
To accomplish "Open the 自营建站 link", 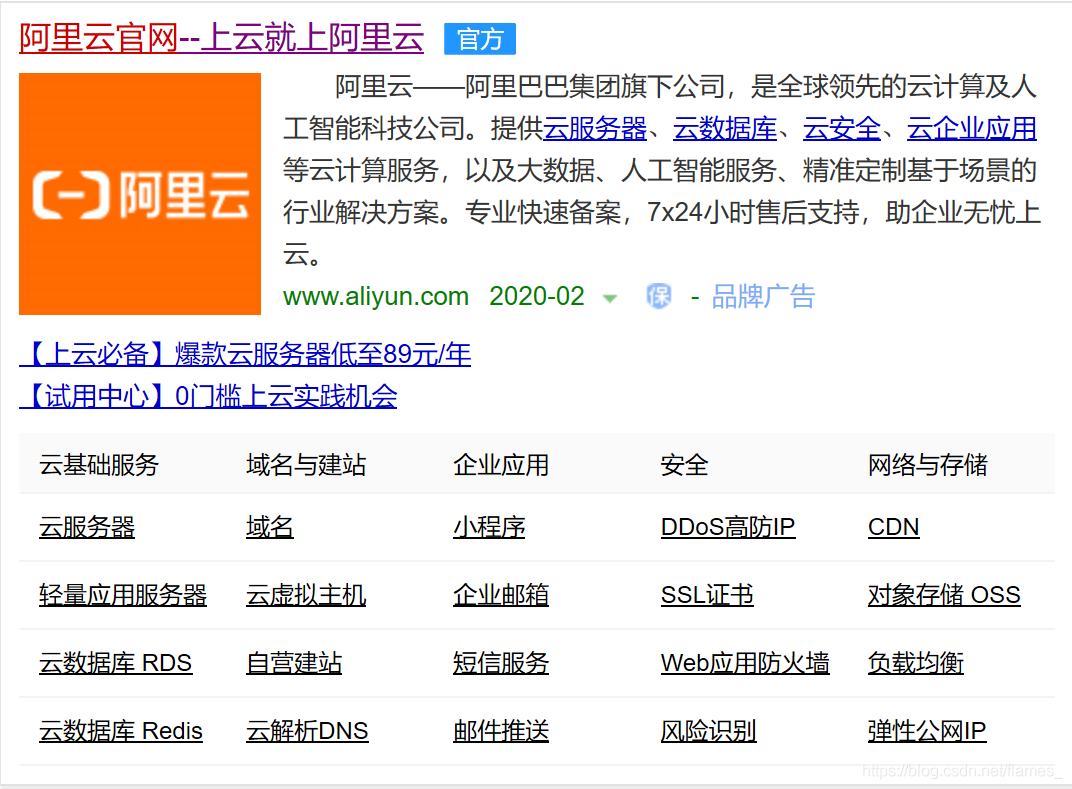I will click(x=294, y=663).
